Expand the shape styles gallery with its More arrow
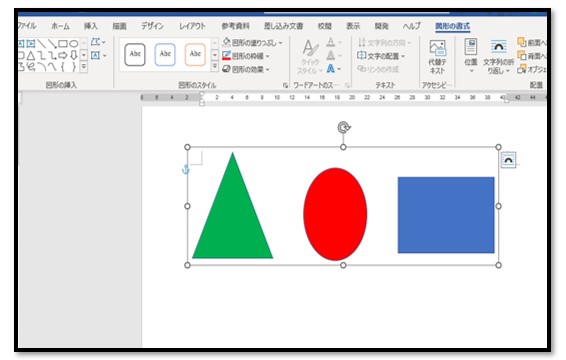This screenshot has height=360, width=566. pyautogui.click(x=214, y=66)
